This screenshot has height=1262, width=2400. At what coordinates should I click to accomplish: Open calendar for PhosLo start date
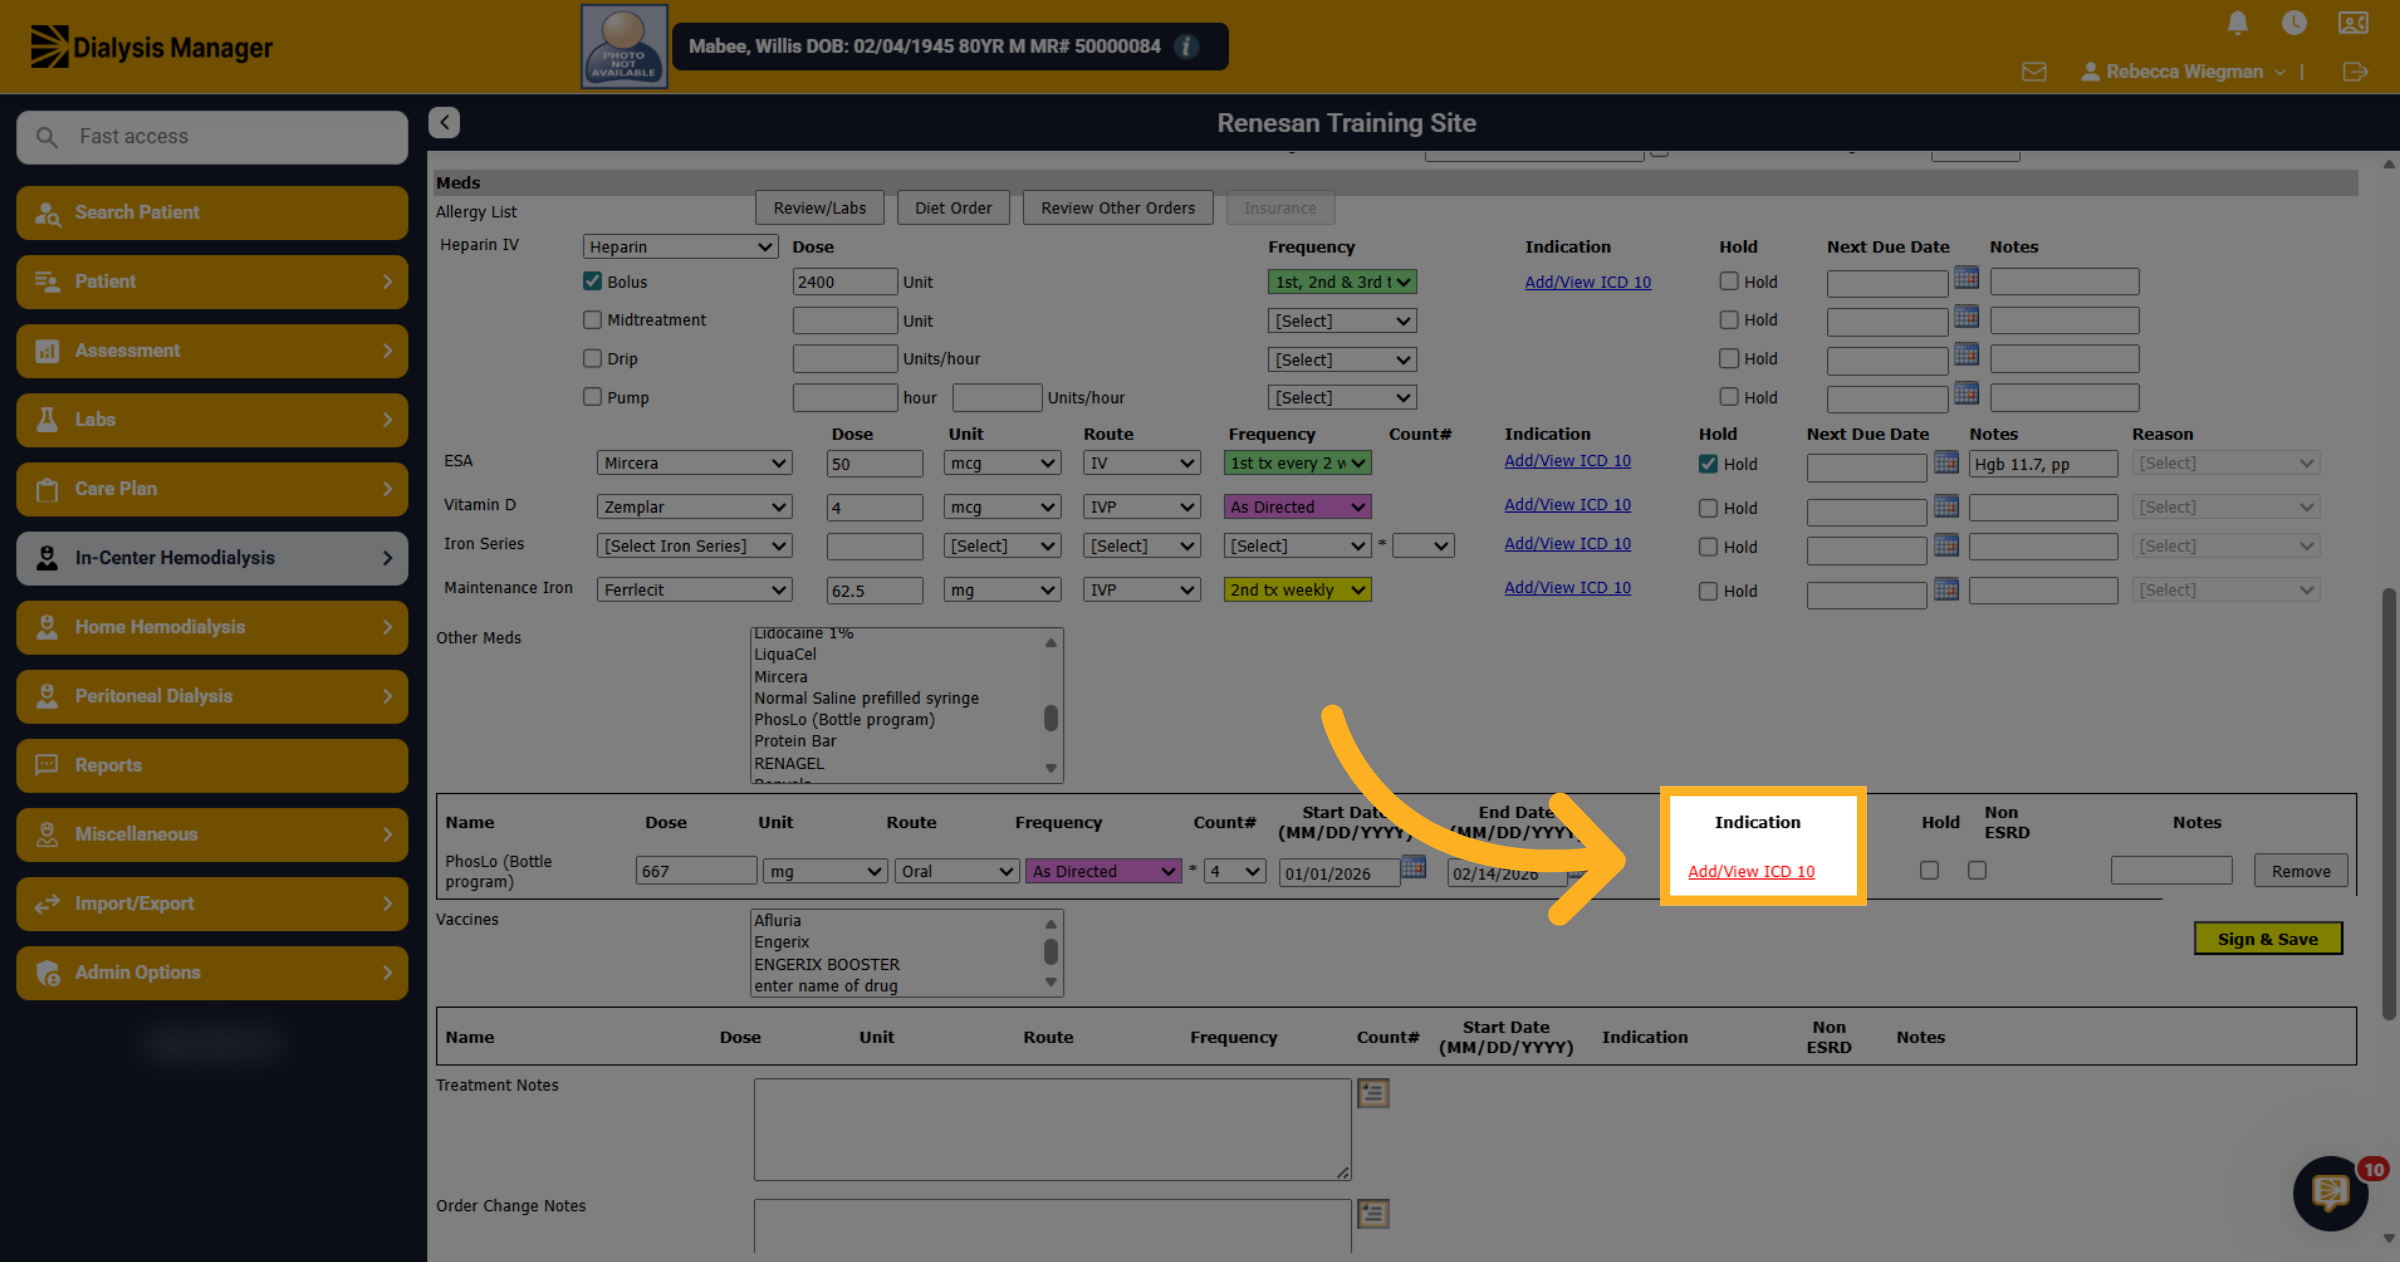point(1413,867)
